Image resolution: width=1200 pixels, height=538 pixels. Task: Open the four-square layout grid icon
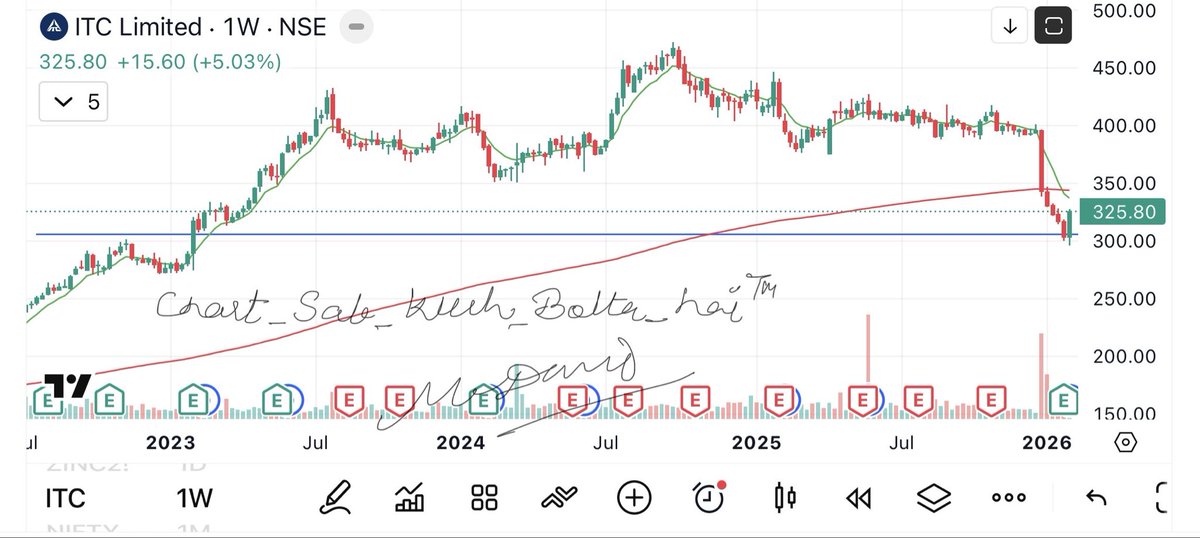(485, 496)
